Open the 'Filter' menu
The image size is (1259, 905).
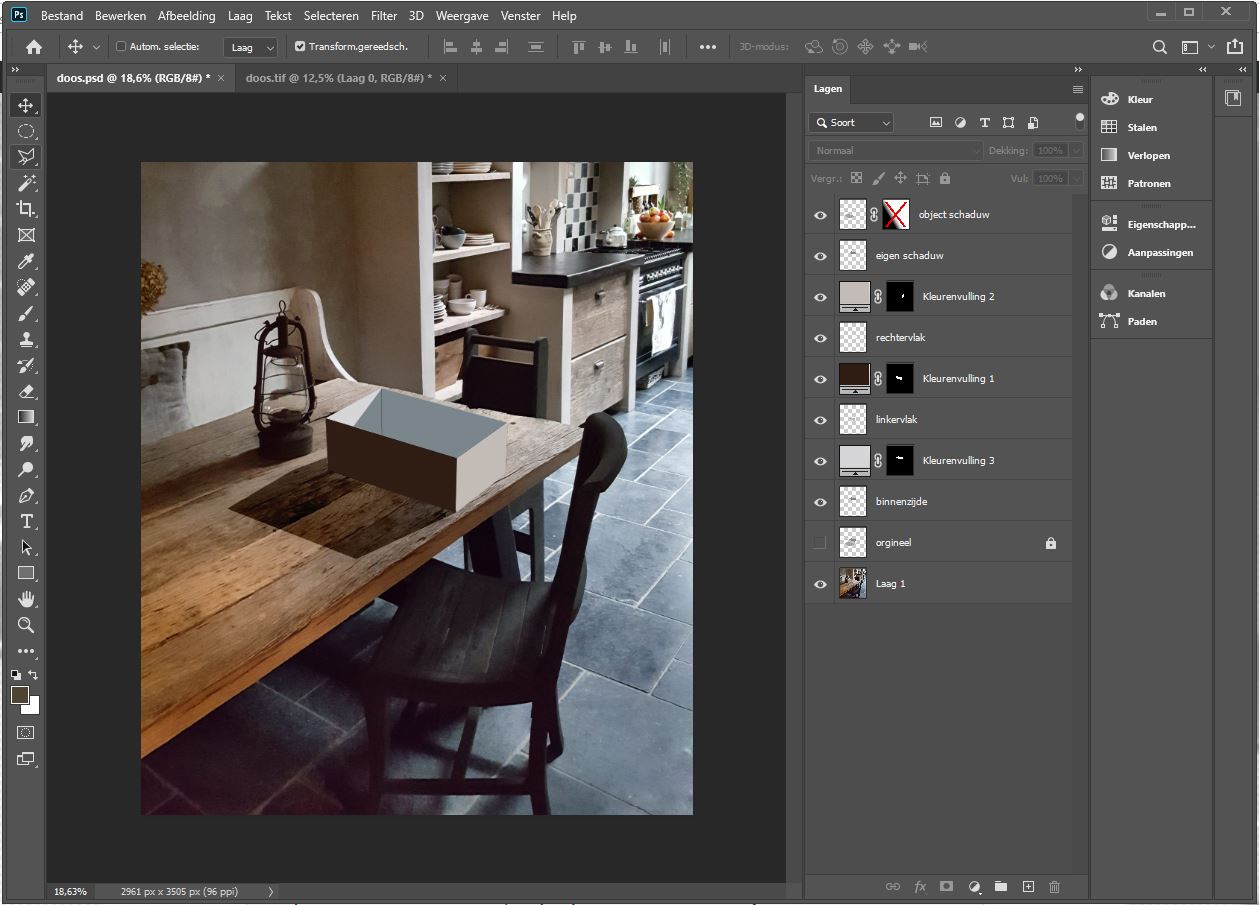(384, 16)
